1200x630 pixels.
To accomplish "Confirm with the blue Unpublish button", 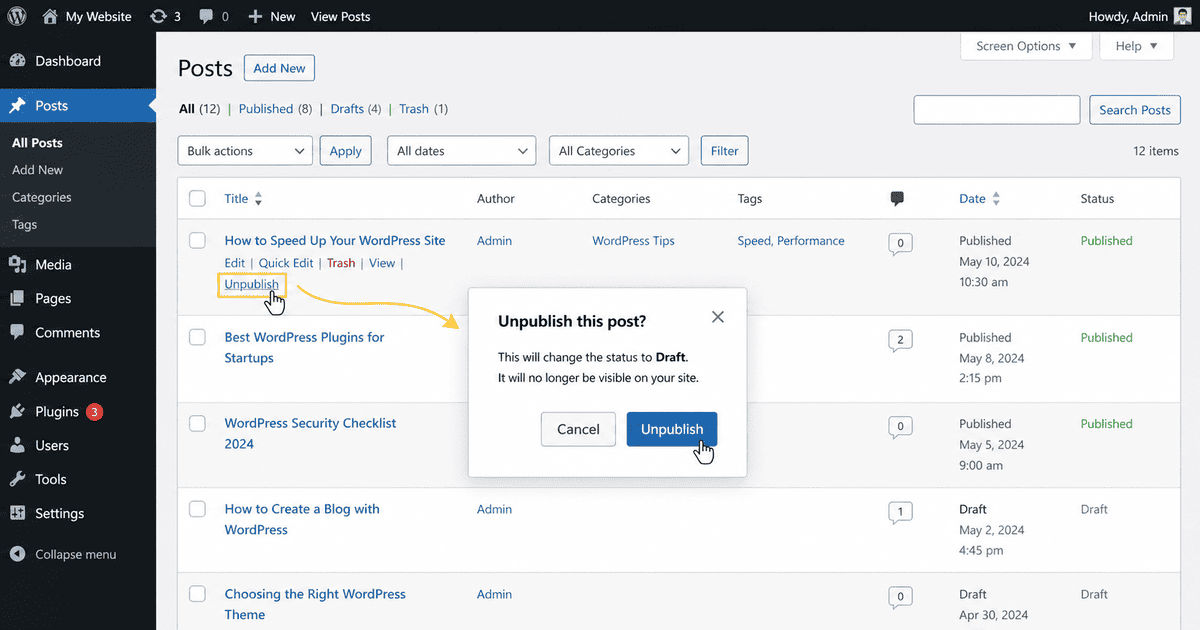I will pyautogui.click(x=672, y=429).
